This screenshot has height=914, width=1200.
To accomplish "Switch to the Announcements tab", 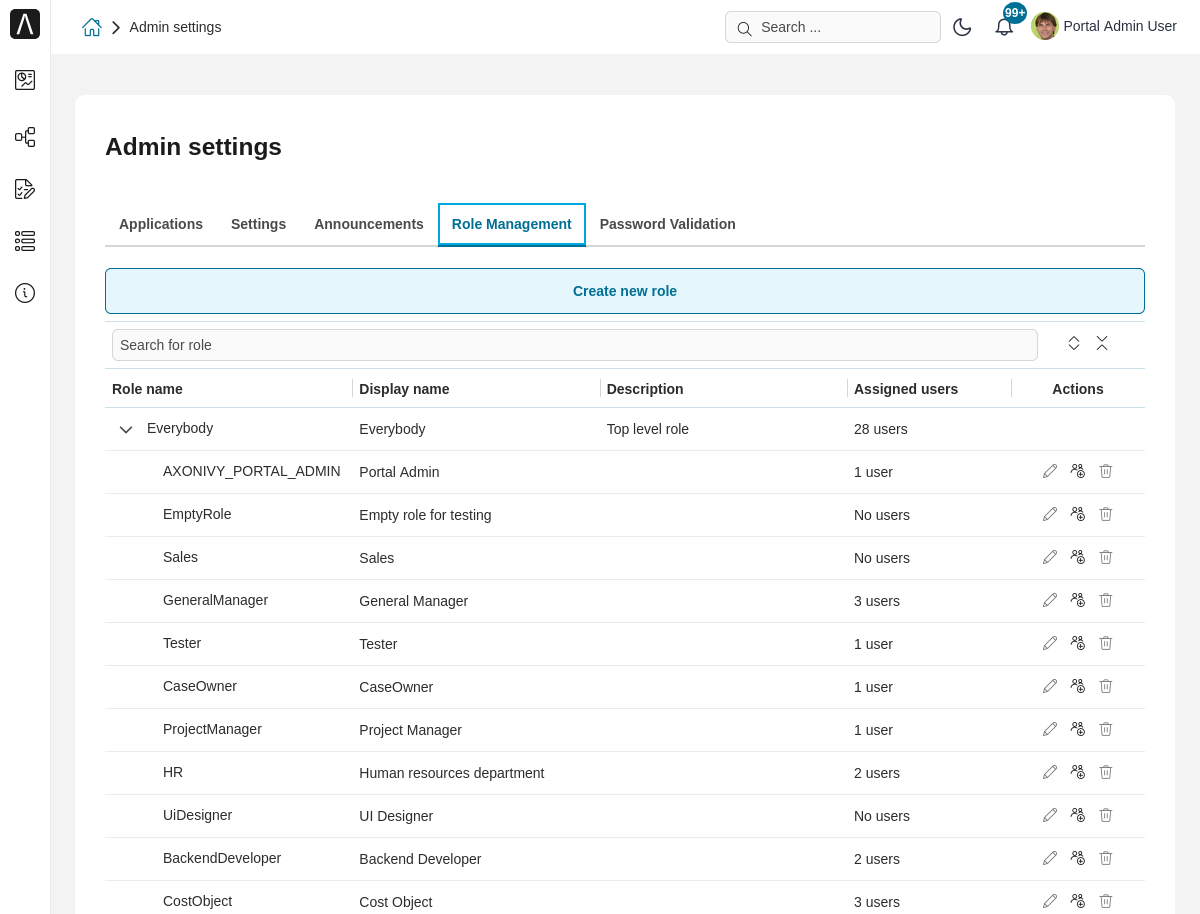I will coord(369,224).
